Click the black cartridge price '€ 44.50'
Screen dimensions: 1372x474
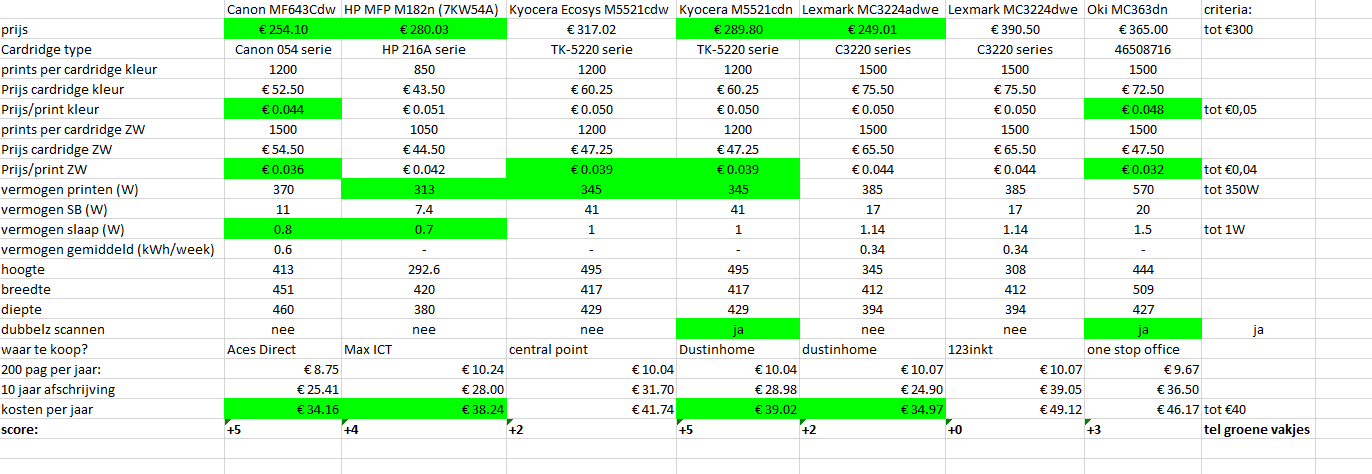[x=424, y=150]
